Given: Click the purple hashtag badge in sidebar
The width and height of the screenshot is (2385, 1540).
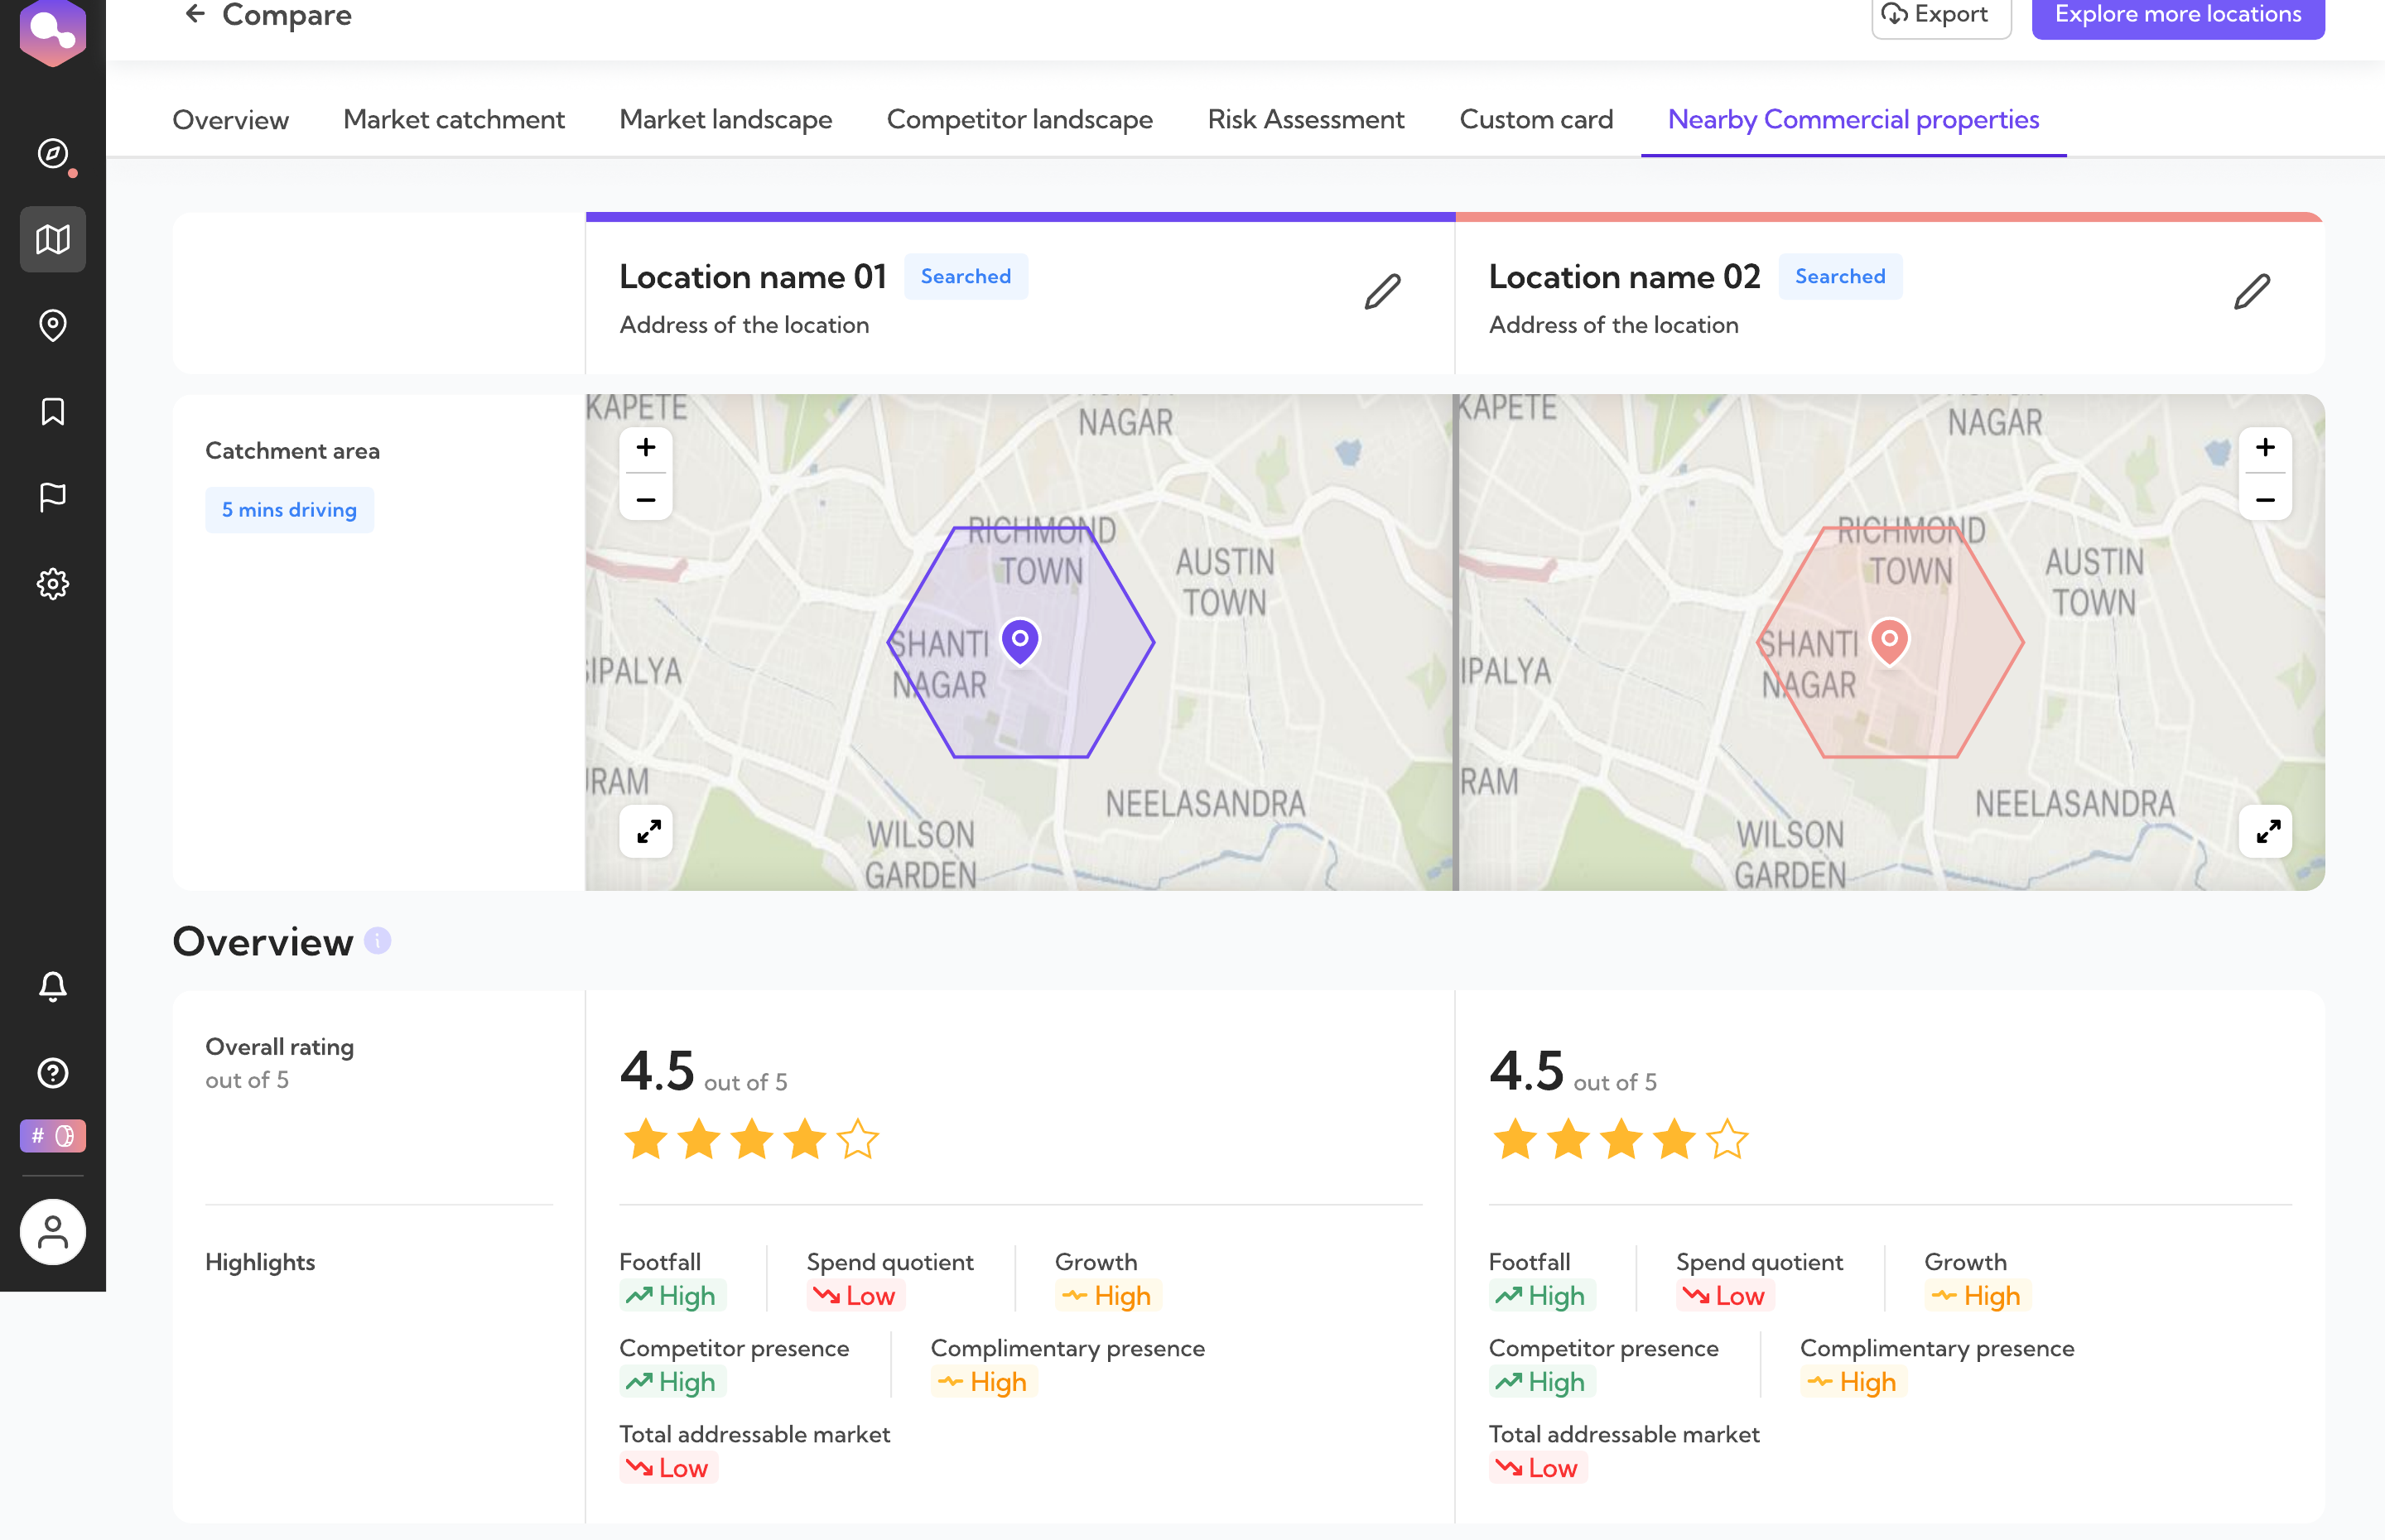Looking at the screenshot, I should 52,1135.
